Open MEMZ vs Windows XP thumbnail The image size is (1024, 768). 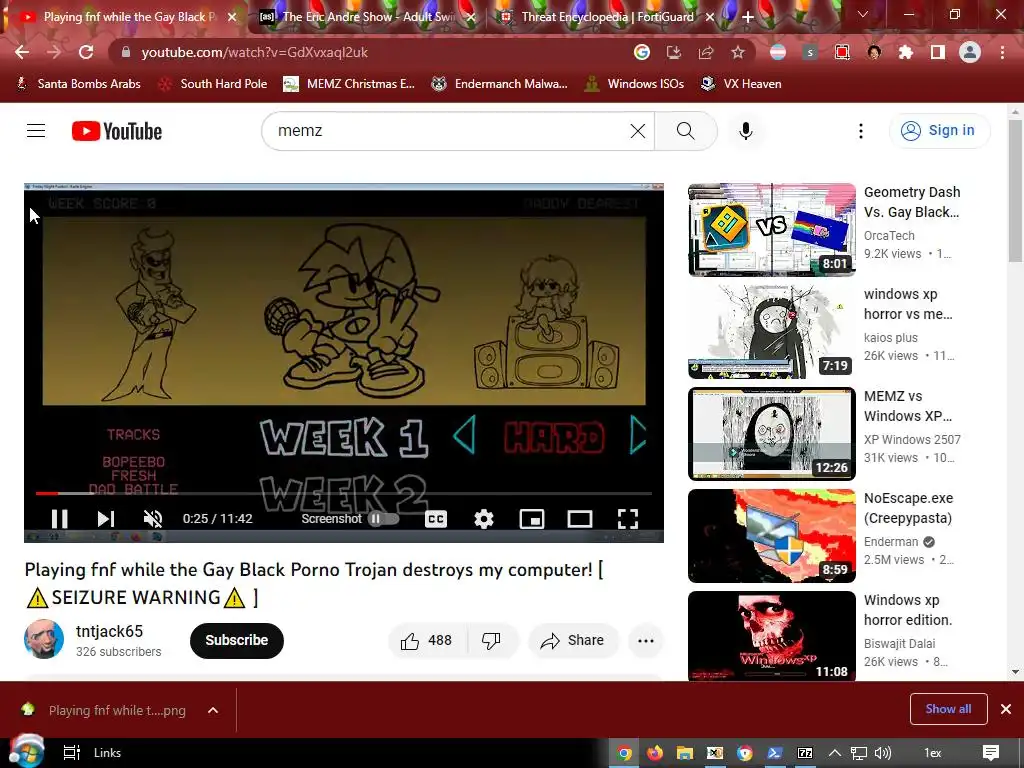pyautogui.click(x=771, y=434)
